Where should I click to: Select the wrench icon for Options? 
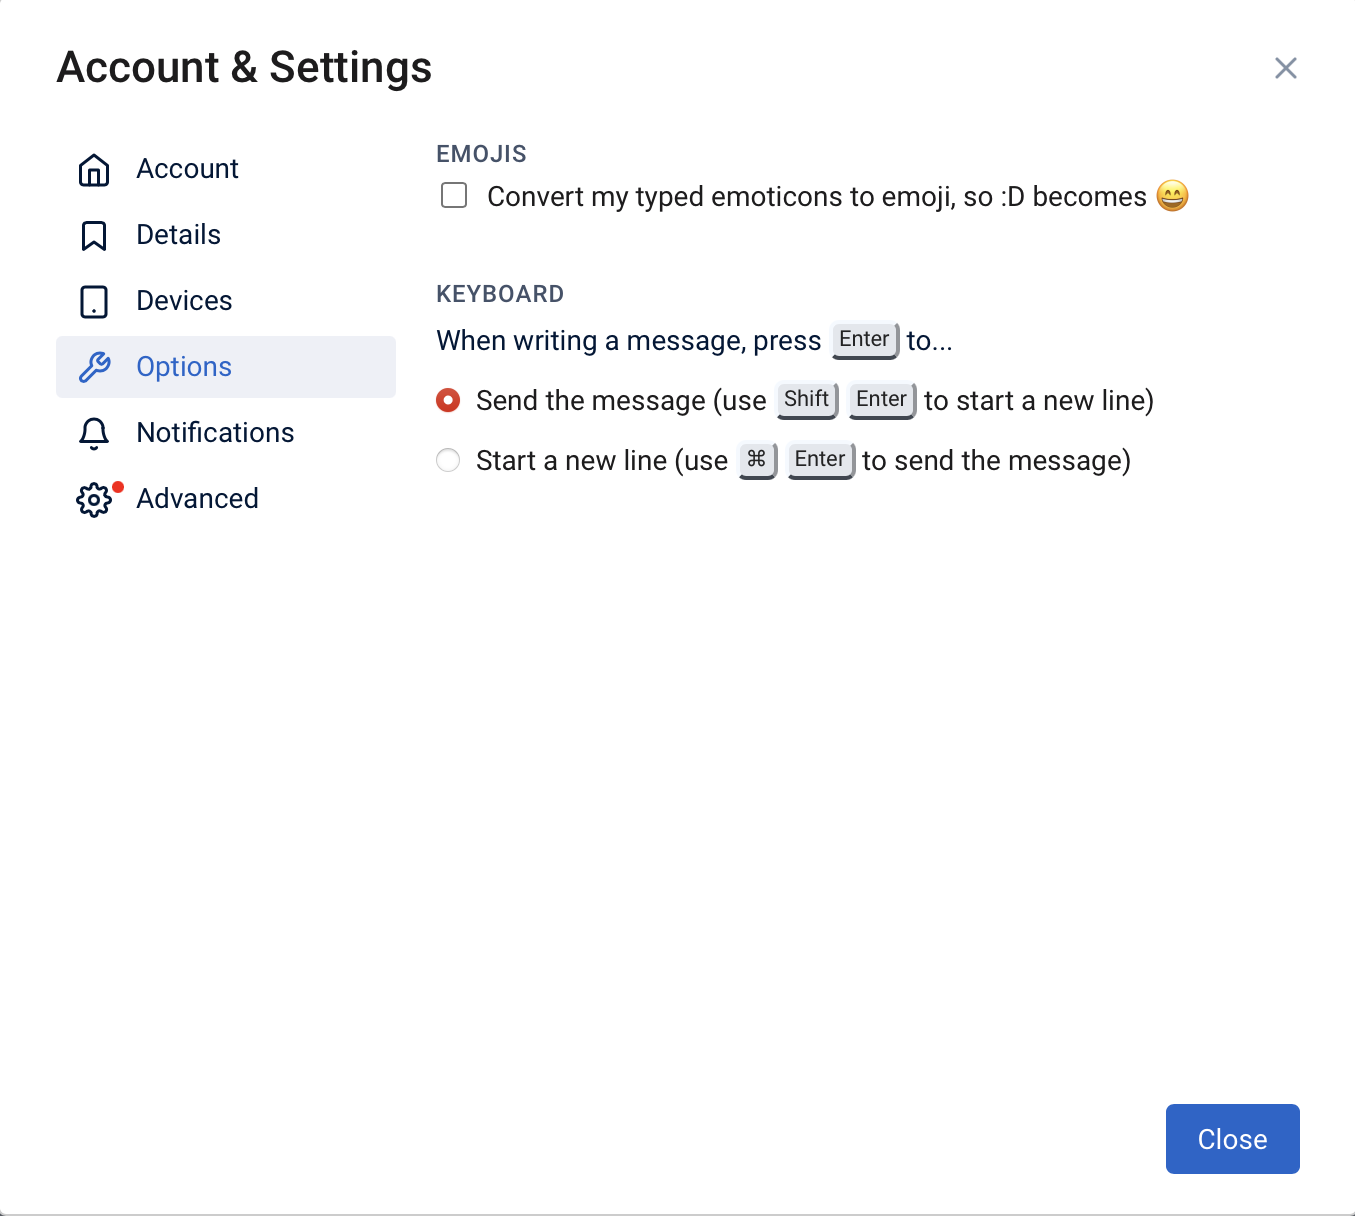93,367
